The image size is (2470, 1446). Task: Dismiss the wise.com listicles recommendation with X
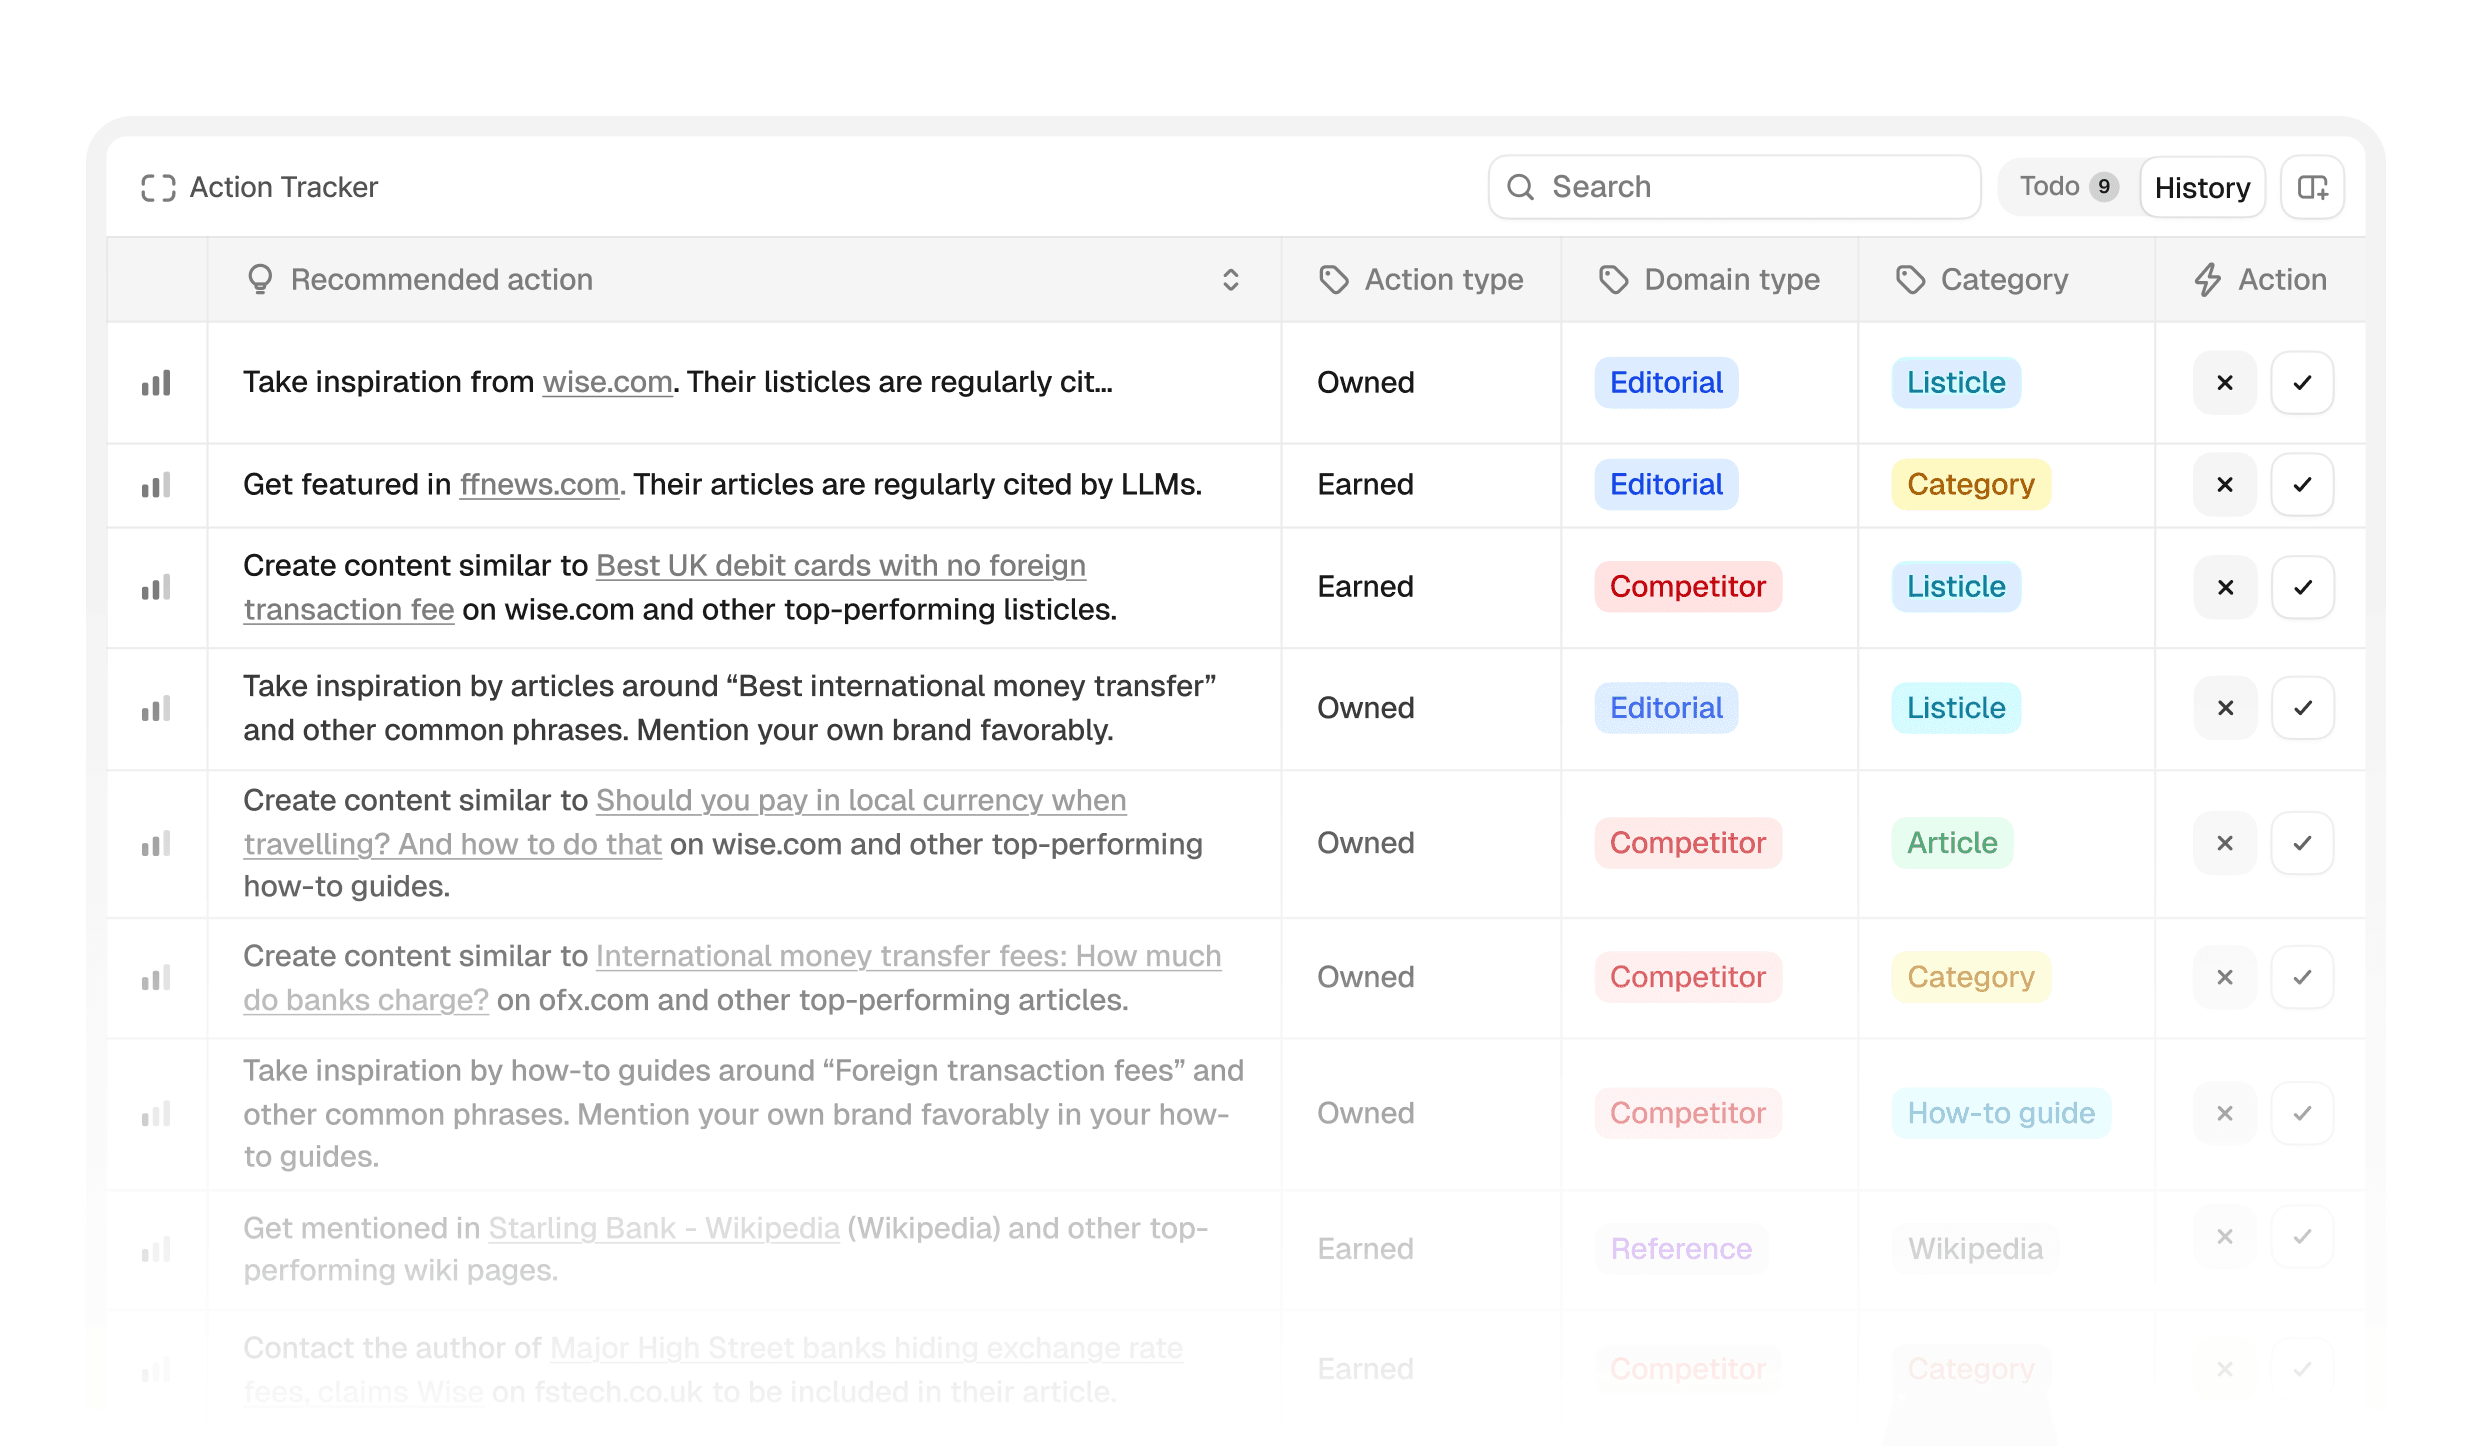(x=2224, y=383)
